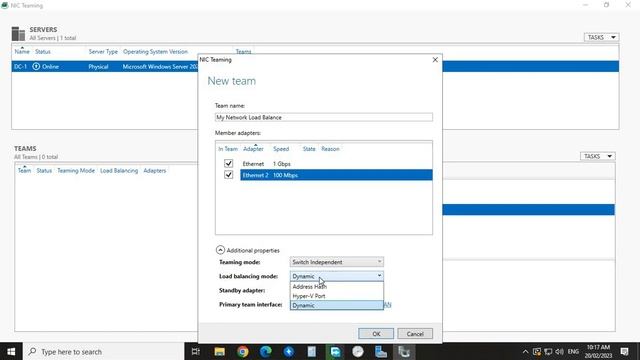Click the Servers section icon
Screen dimensions: 640x360
pyautogui.click(x=18, y=34)
